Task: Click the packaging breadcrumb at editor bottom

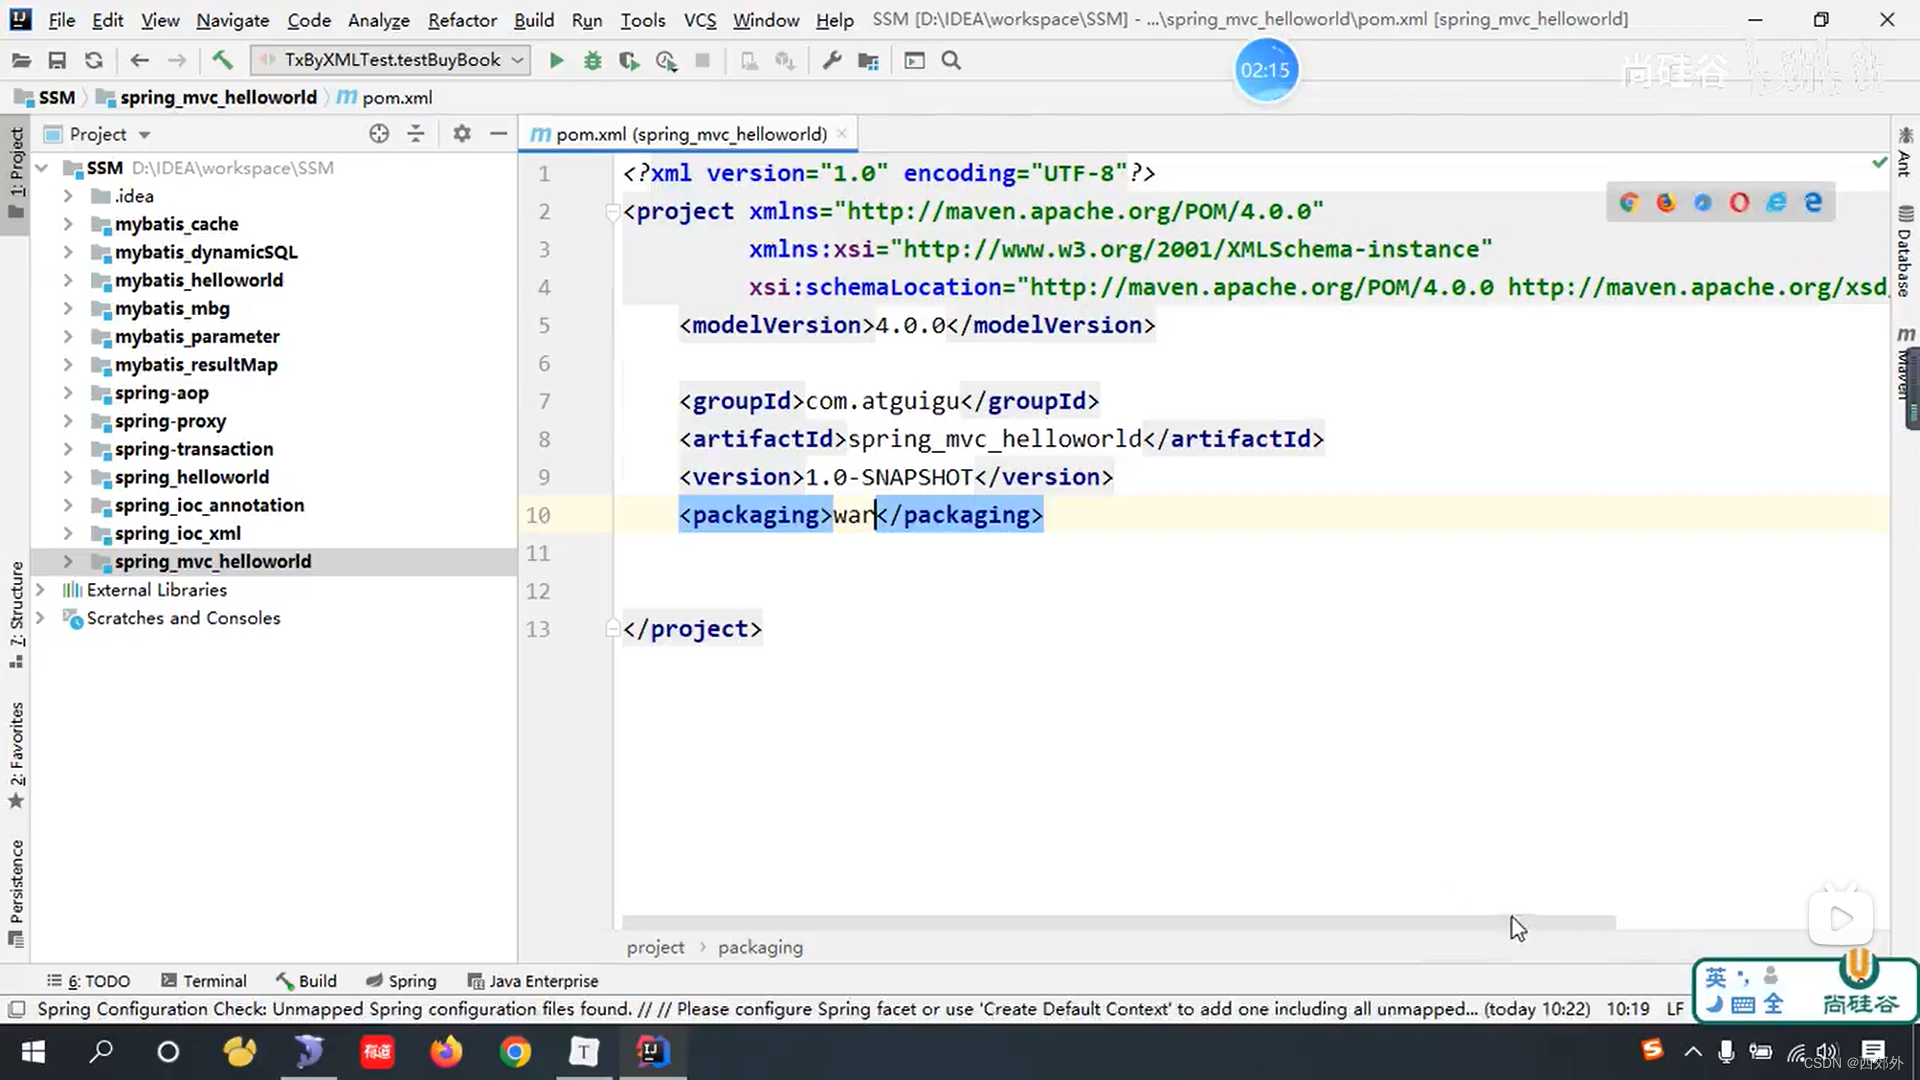Action: (760, 947)
